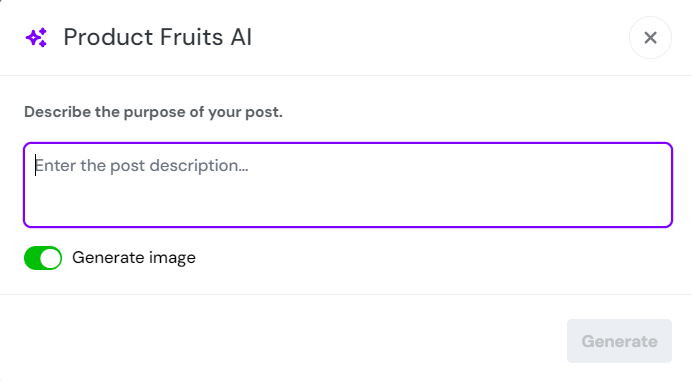The height and width of the screenshot is (382, 692).
Task: Focus the post description text box
Action: click(348, 185)
